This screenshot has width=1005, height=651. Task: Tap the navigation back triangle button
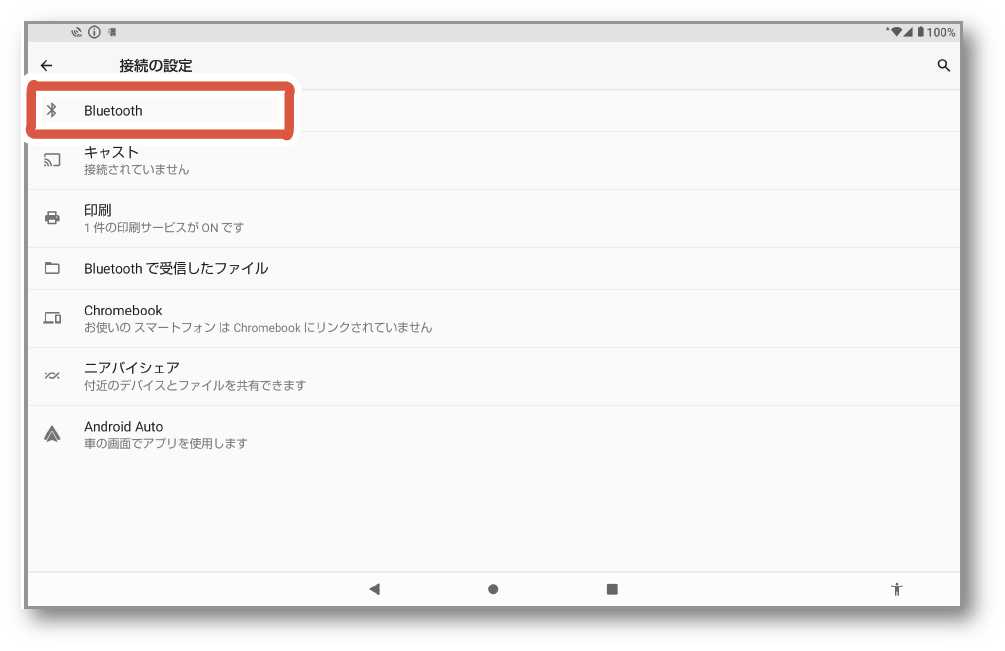tap(375, 589)
